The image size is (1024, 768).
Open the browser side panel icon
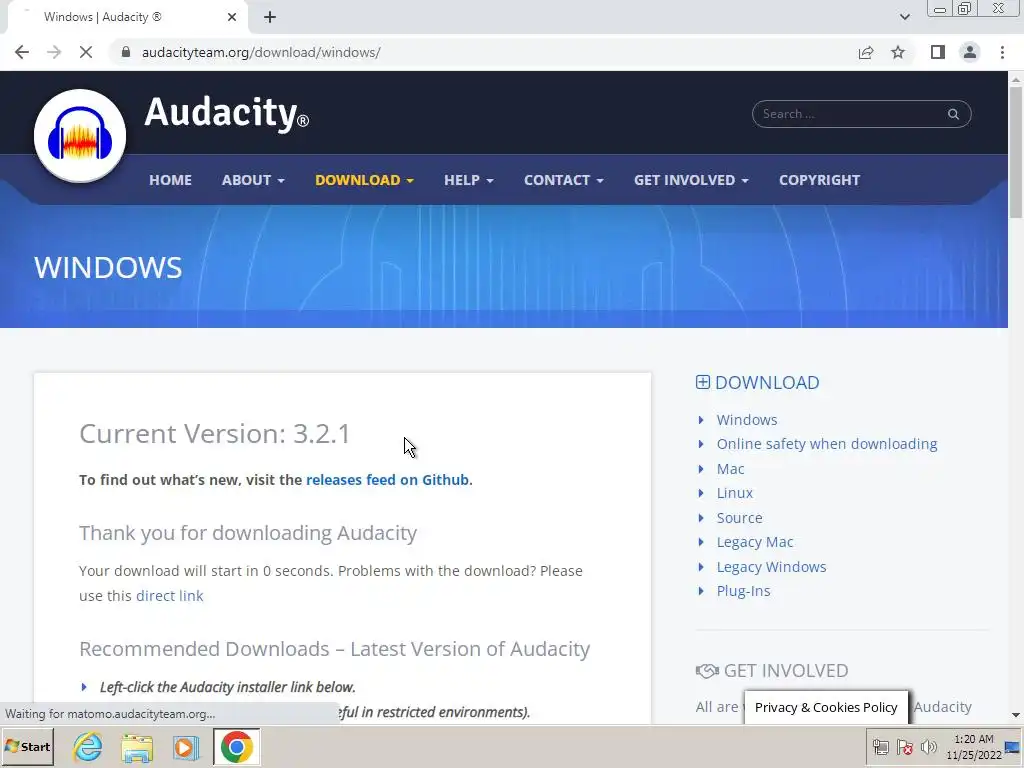[938, 52]
